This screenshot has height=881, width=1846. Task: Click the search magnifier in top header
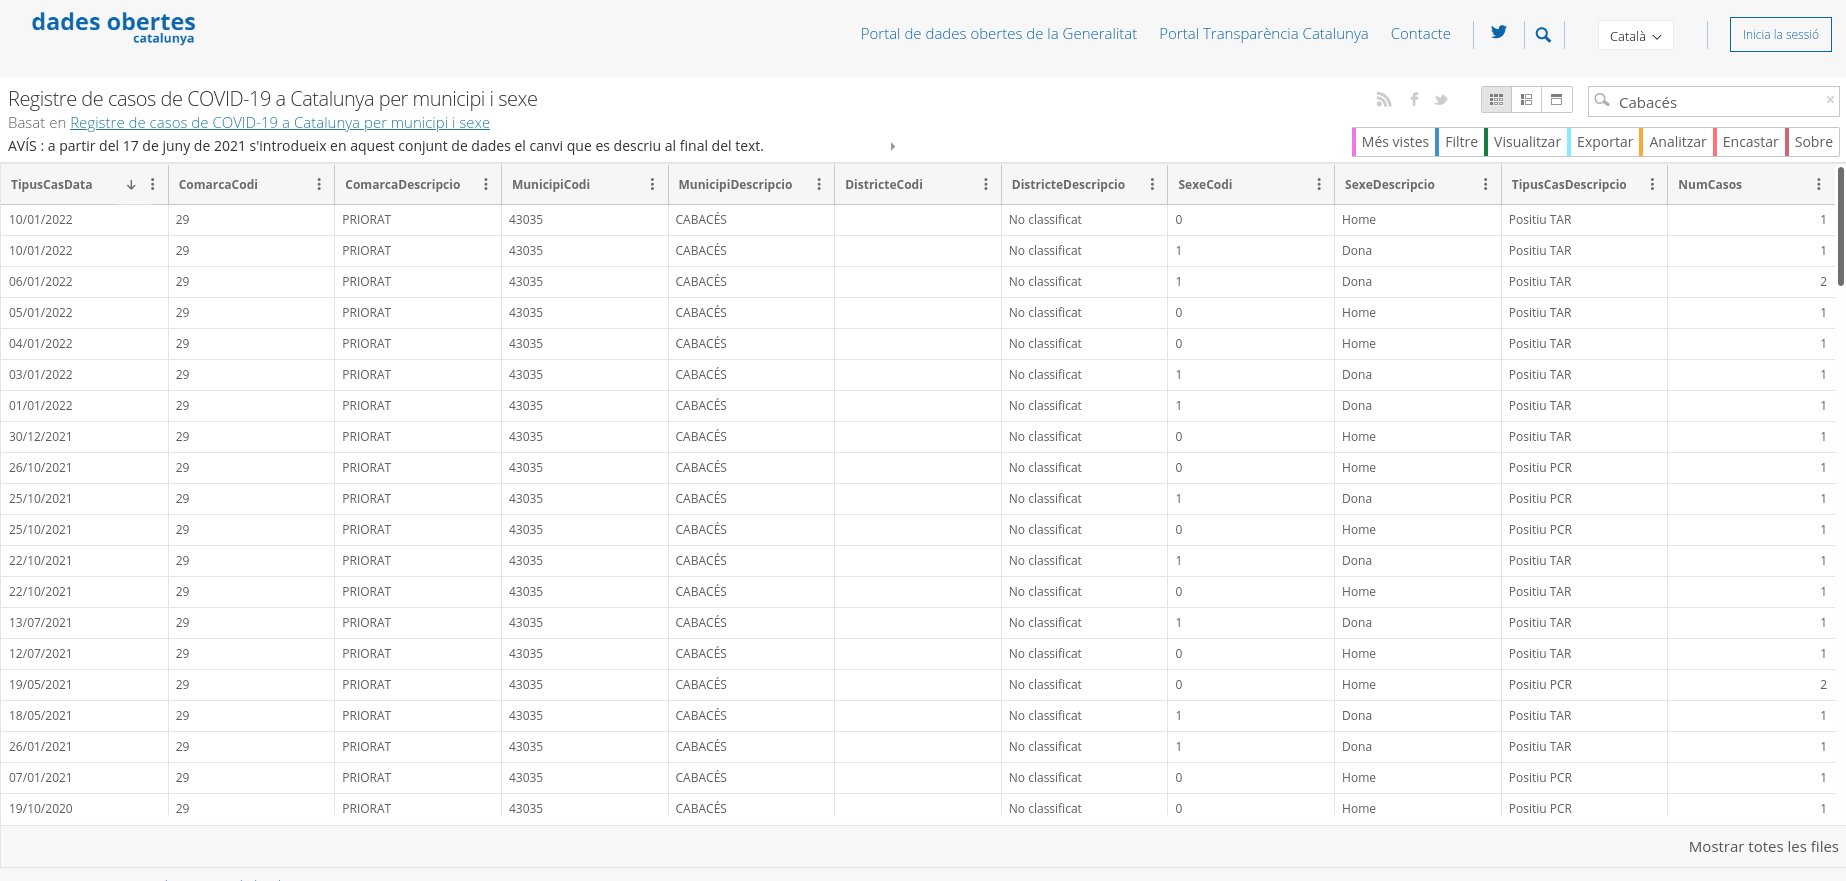pyautogui.click(x=1543, y=35)
